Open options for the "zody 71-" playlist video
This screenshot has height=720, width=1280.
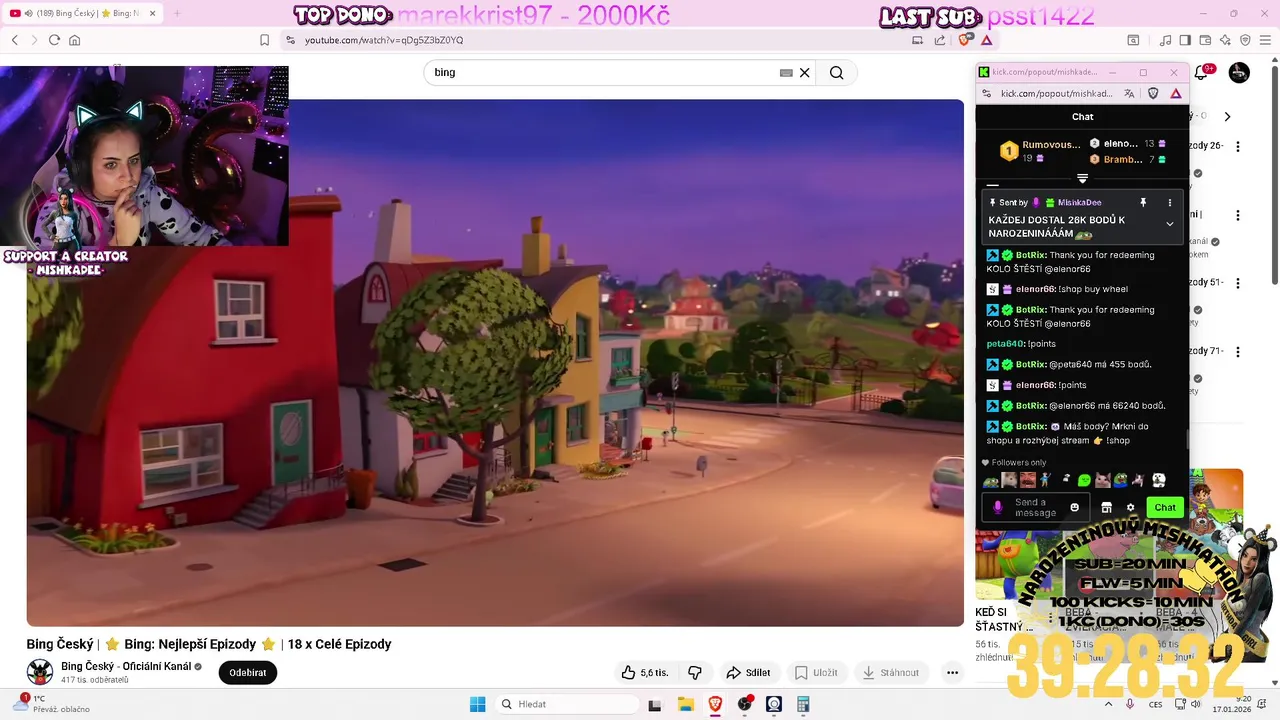point(1238,352)
